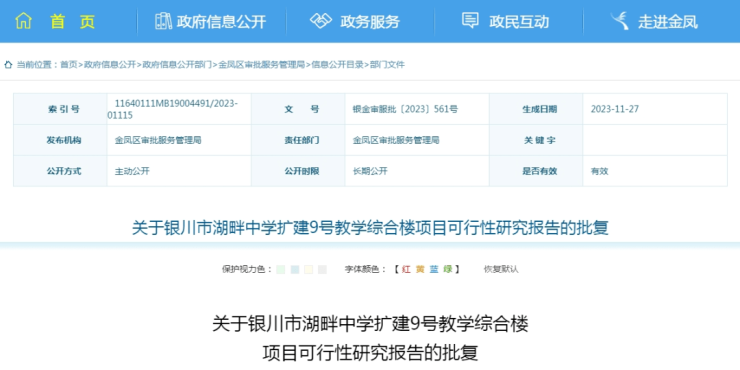The height and width of the screenshot is (370, 740).
Task: Select the cream eye-protection color swatch
Action: (x=309, y=269)
